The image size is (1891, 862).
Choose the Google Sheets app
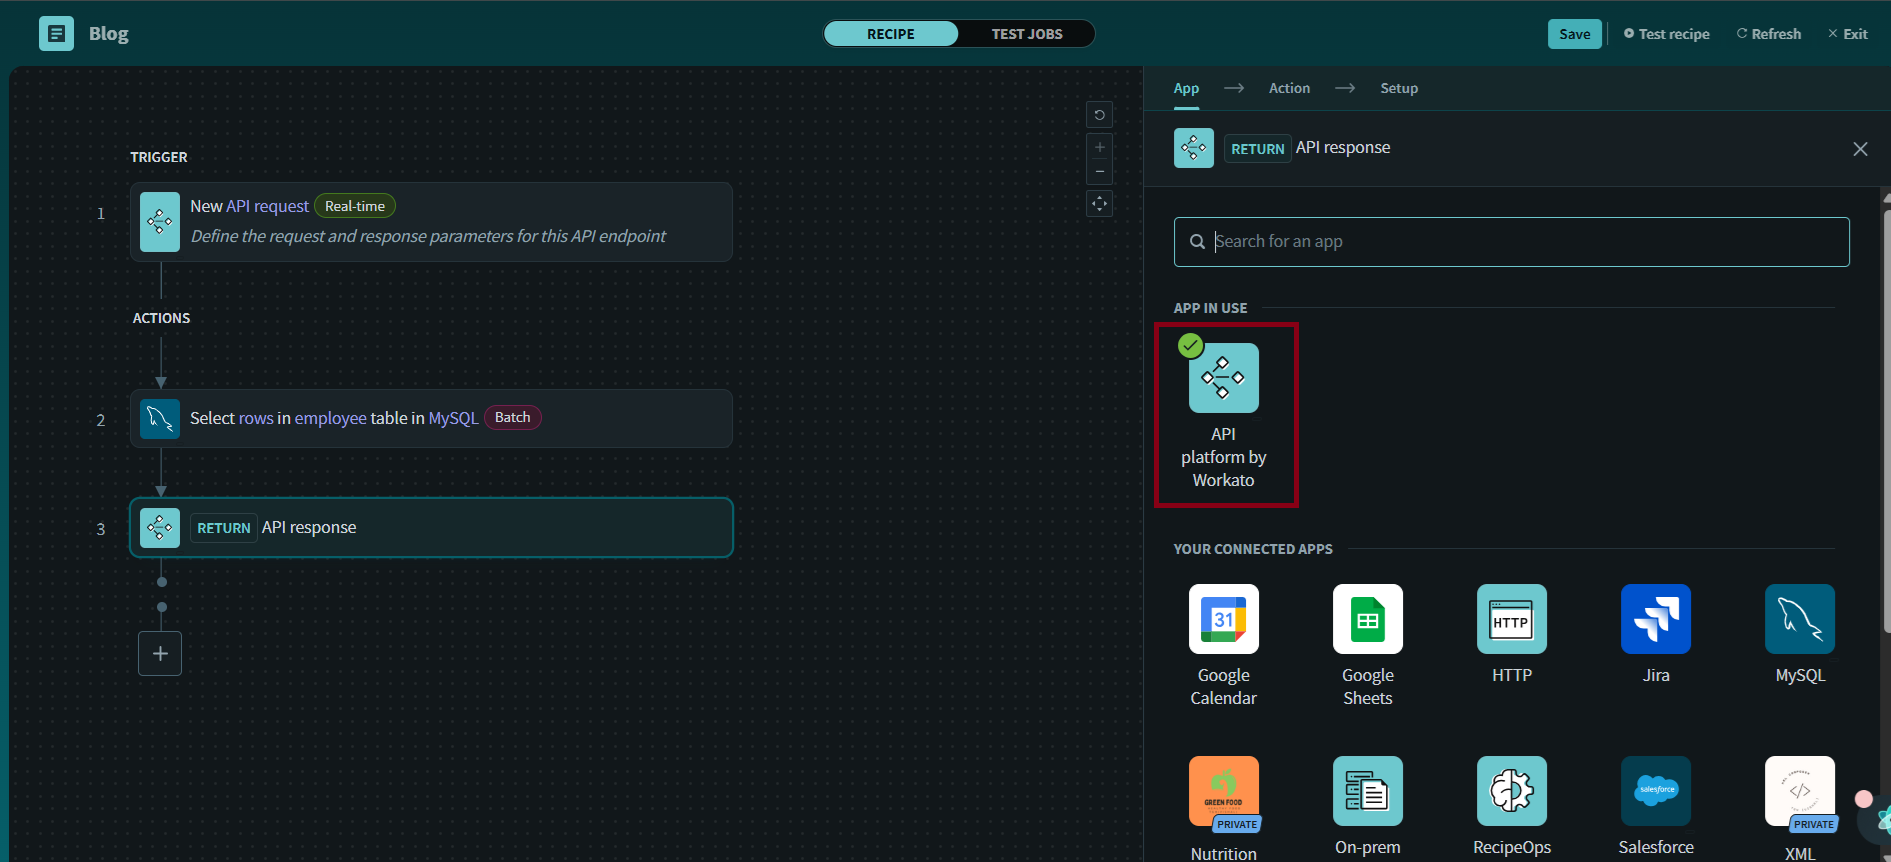[1368, 646]
